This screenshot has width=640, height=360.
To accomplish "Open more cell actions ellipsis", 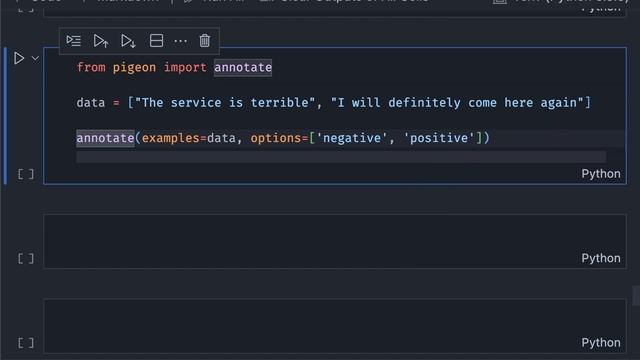I will 180,41.
